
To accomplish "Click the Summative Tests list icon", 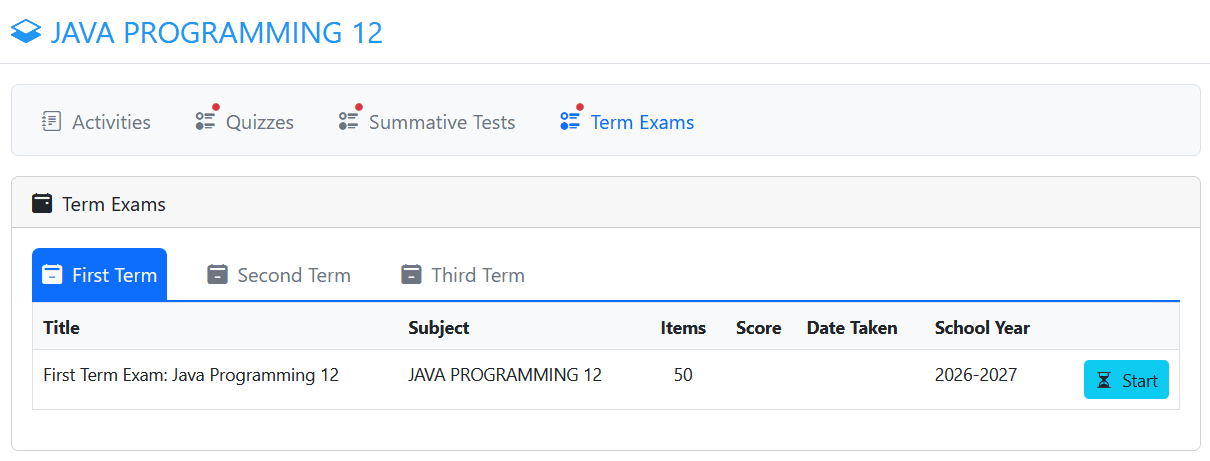I will (349, 119).
